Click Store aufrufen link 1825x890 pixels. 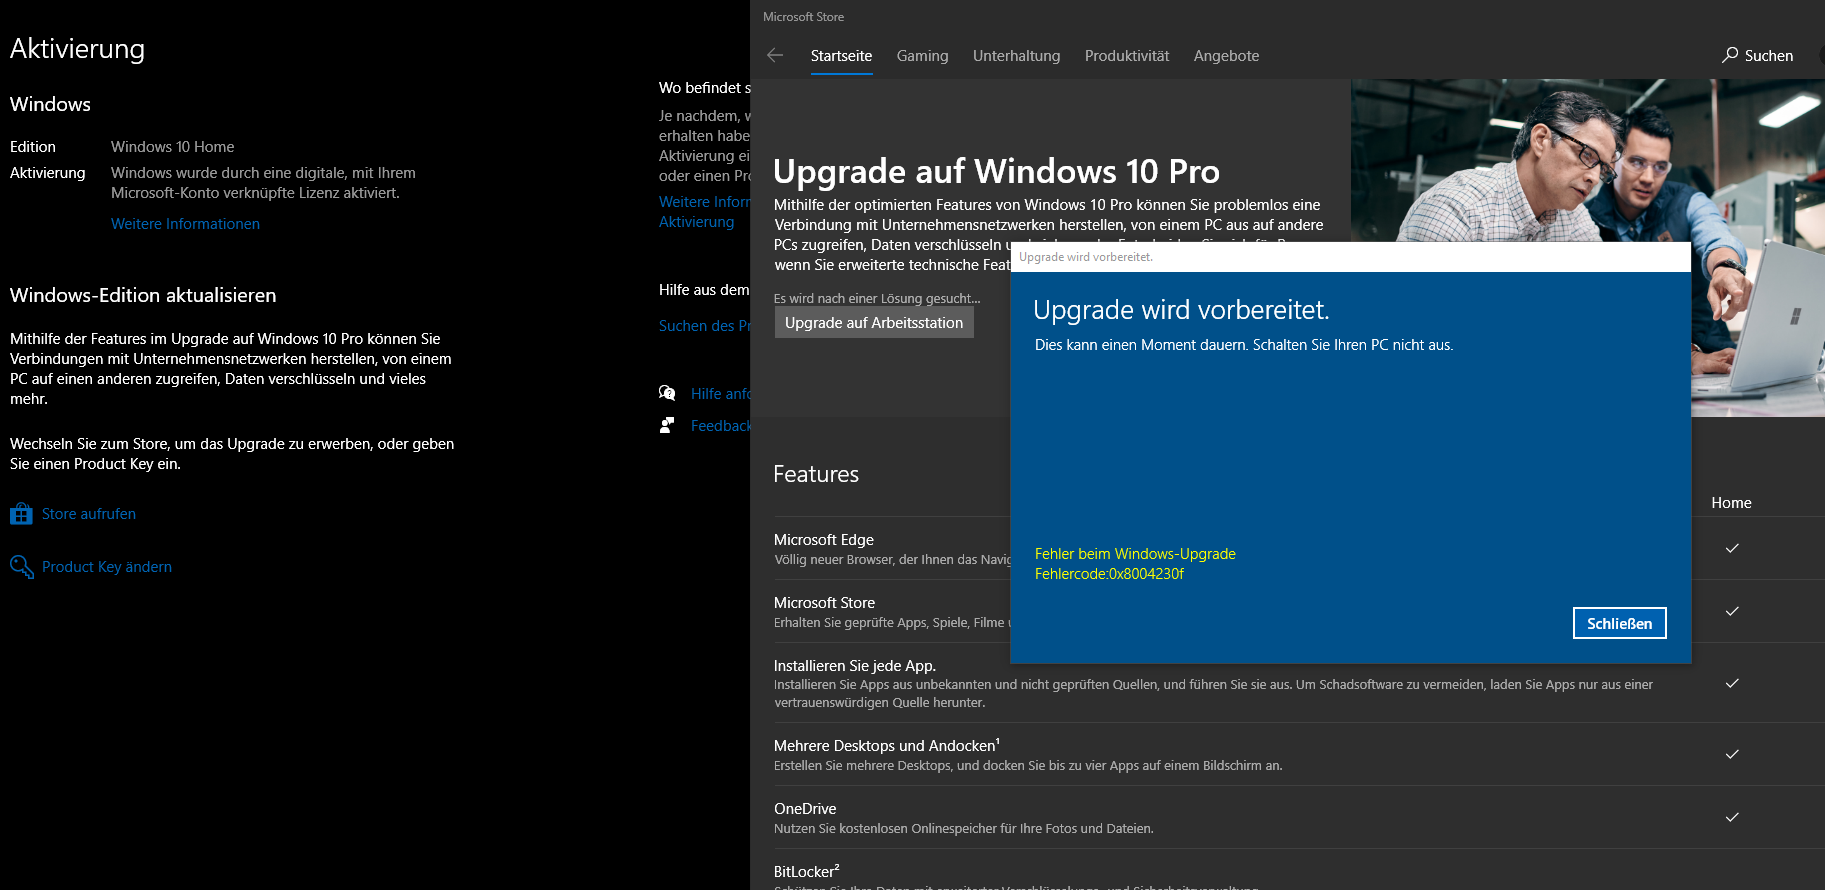[x=89, y=514]
